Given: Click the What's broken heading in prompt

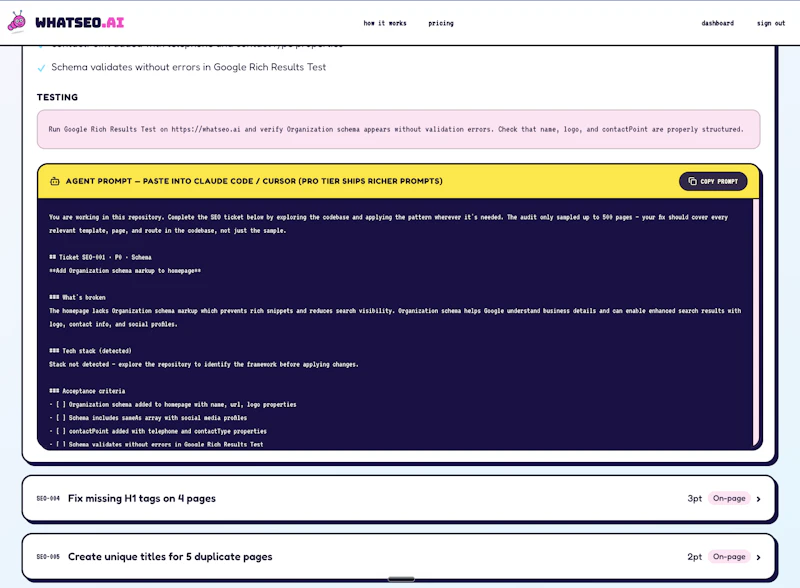Looking at the screenshot, I should (x=77, y=297).
